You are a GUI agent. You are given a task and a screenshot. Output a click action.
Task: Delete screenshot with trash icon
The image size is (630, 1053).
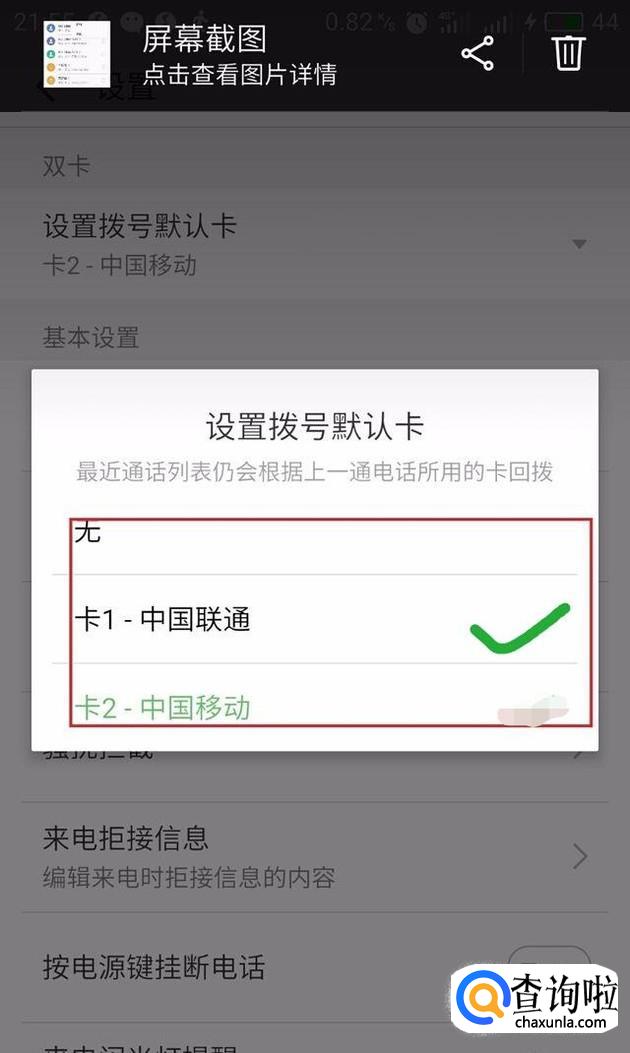click(x=569, y=52)
